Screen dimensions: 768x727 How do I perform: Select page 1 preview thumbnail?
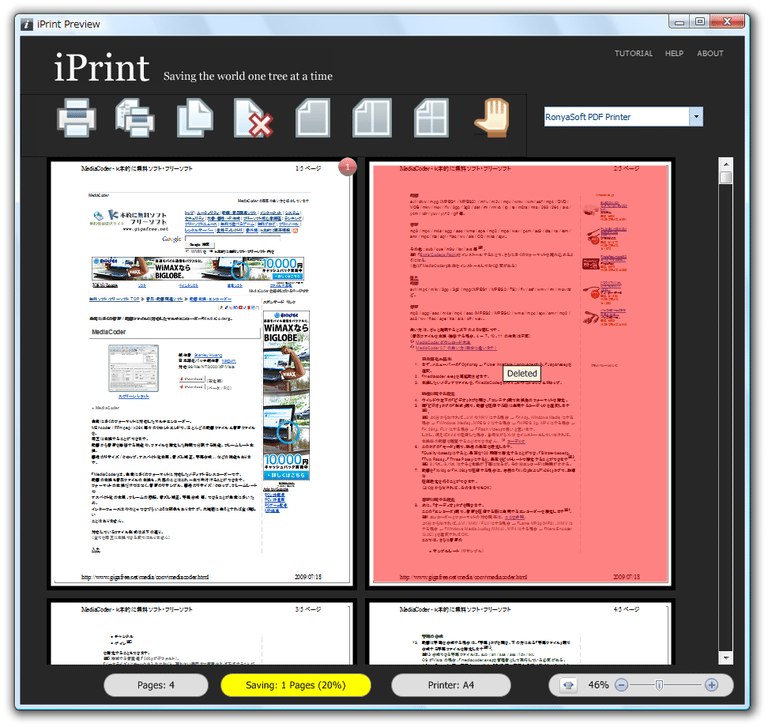[201, 373]
